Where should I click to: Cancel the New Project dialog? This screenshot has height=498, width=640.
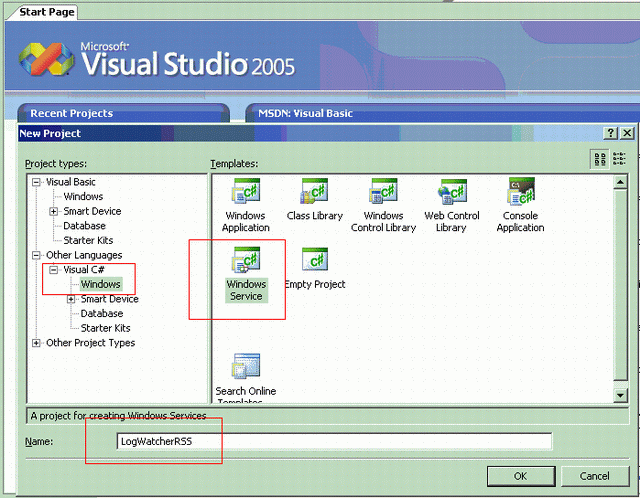[x=594, y=475]
